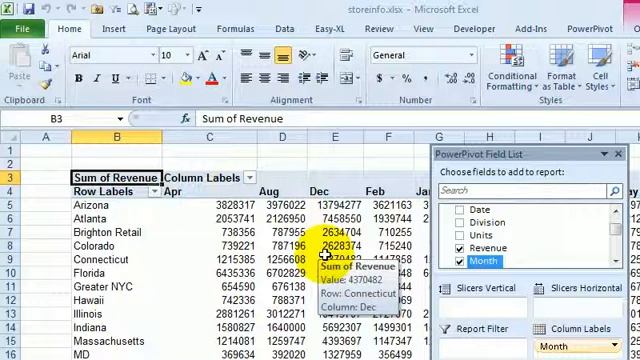Align text right

283,78
